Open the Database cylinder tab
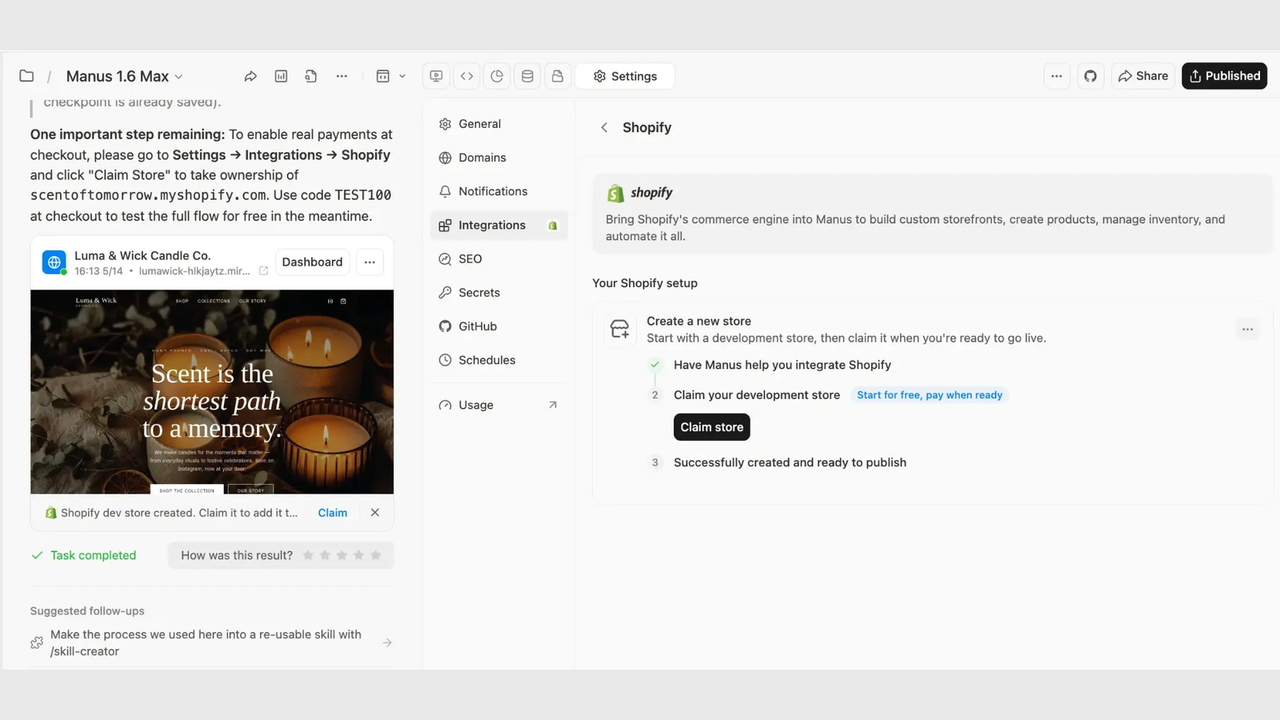 tap(527, 76)
